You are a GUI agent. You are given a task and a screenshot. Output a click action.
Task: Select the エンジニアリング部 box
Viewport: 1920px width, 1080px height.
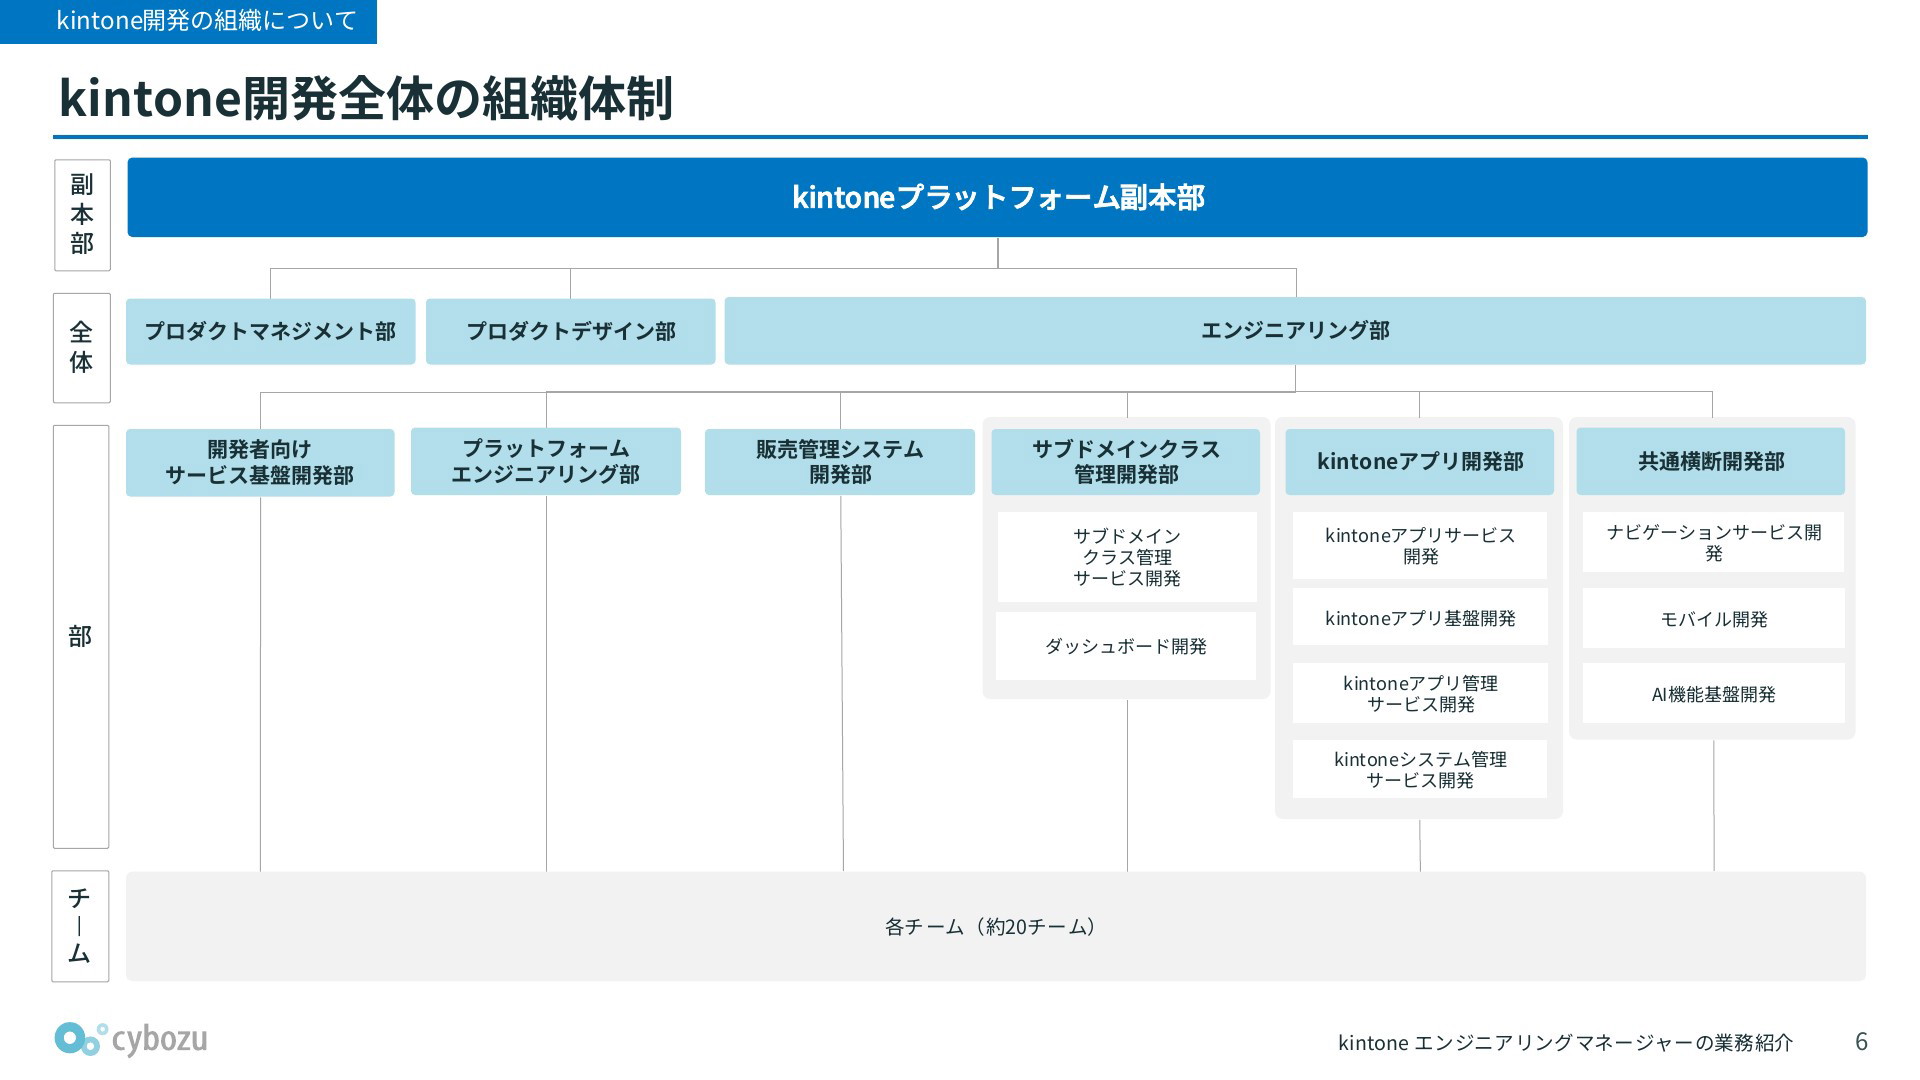coord(1294,331)
